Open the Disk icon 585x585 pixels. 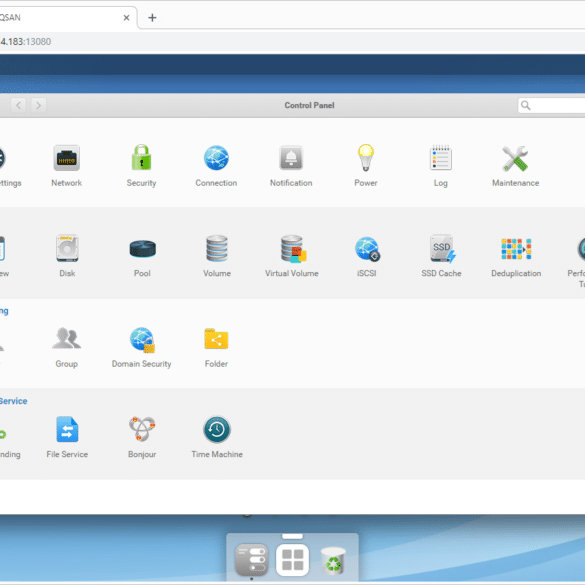[x=67, y=248]
